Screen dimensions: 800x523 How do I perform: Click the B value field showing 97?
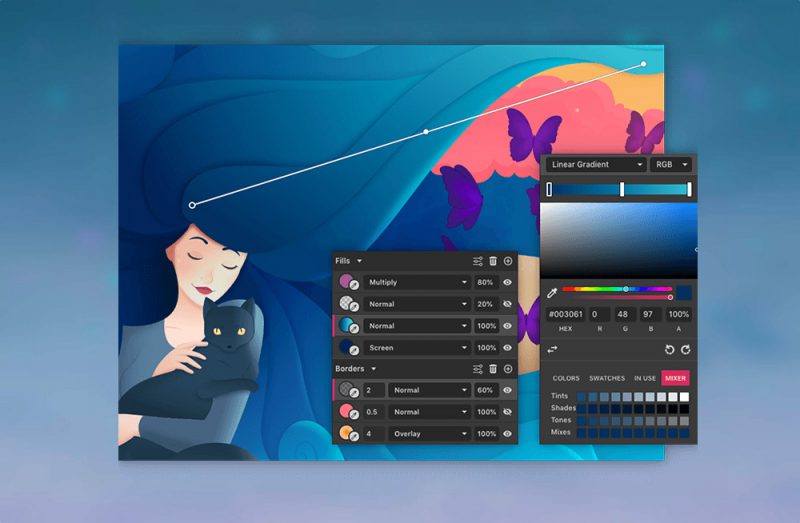click(x=651, y=314)
